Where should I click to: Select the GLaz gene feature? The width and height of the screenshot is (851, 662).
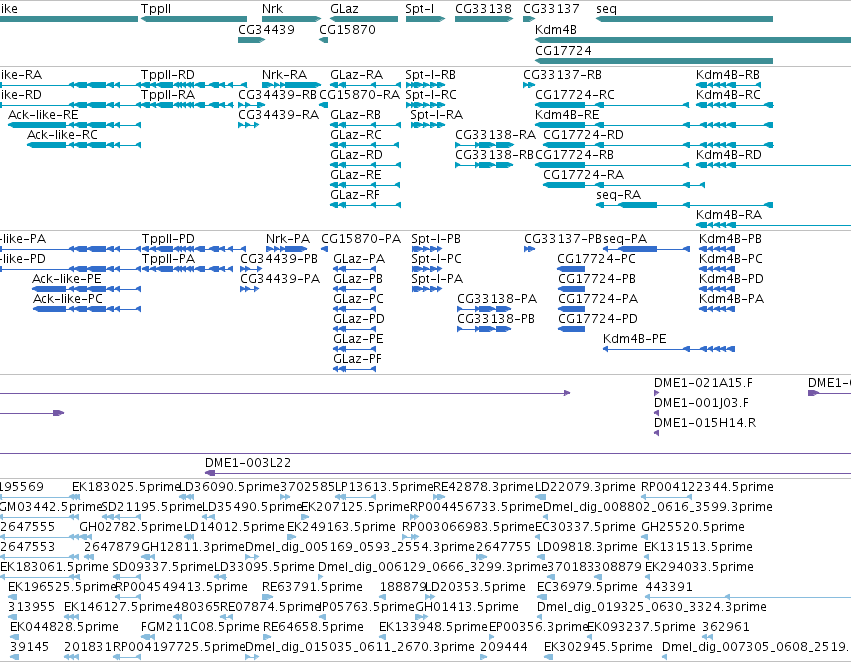[x=364, y=19]
